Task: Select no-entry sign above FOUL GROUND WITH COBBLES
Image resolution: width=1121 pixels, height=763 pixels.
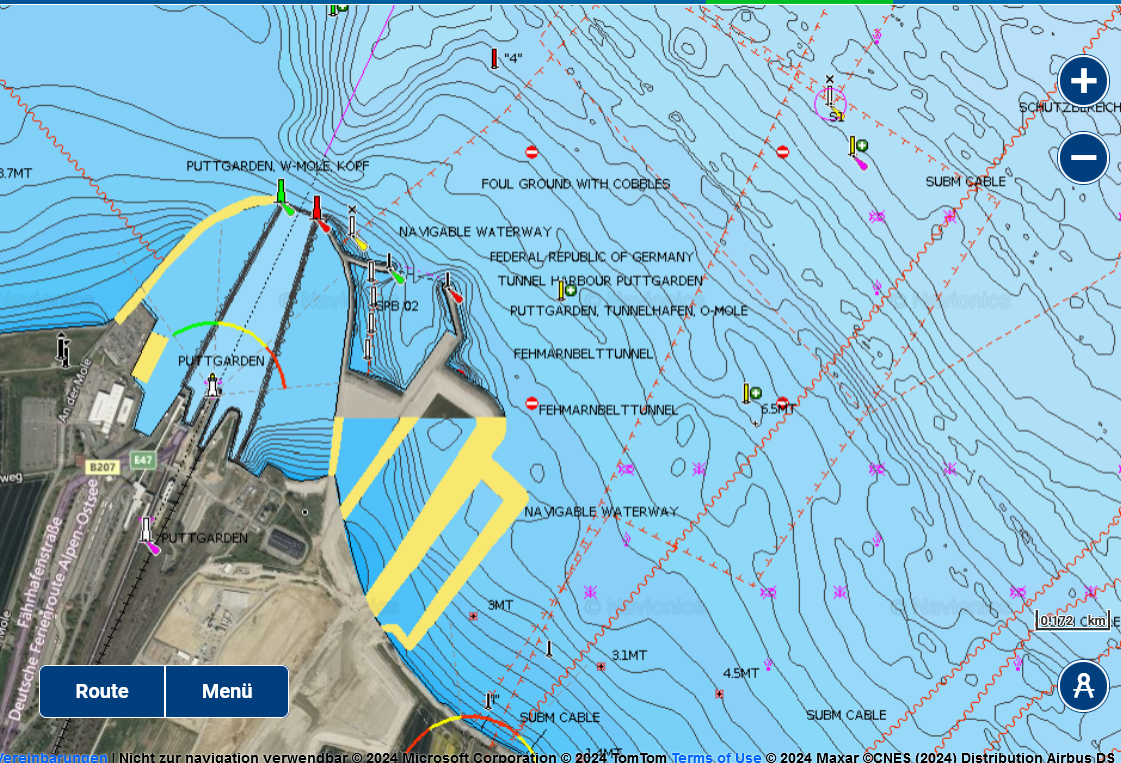Action: [x=532, y=152]
